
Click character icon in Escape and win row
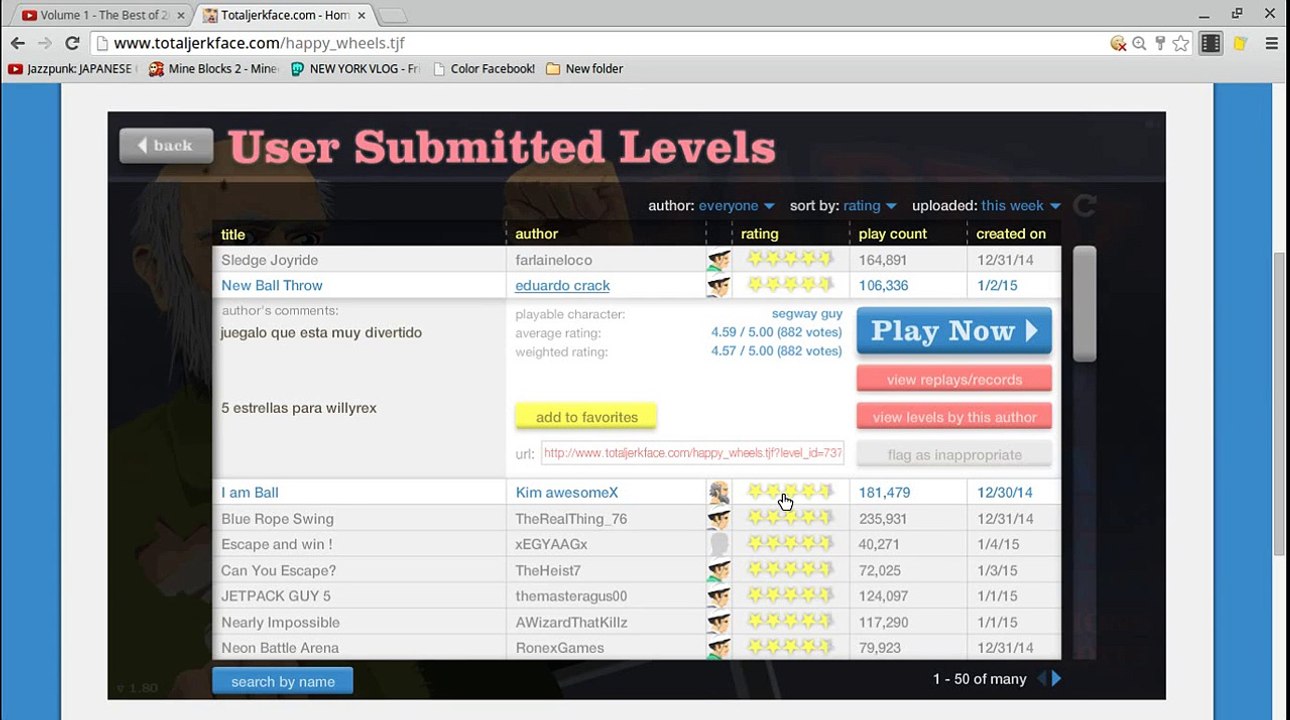click(x=719, y=544)
